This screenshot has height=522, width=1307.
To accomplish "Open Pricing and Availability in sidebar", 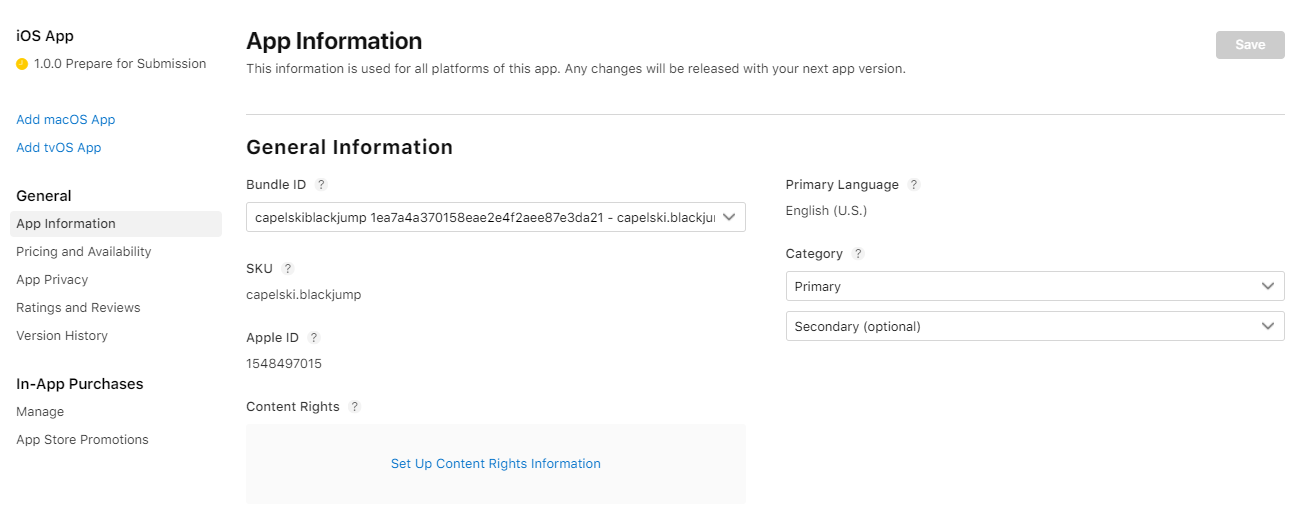I will tap(84, 252).
